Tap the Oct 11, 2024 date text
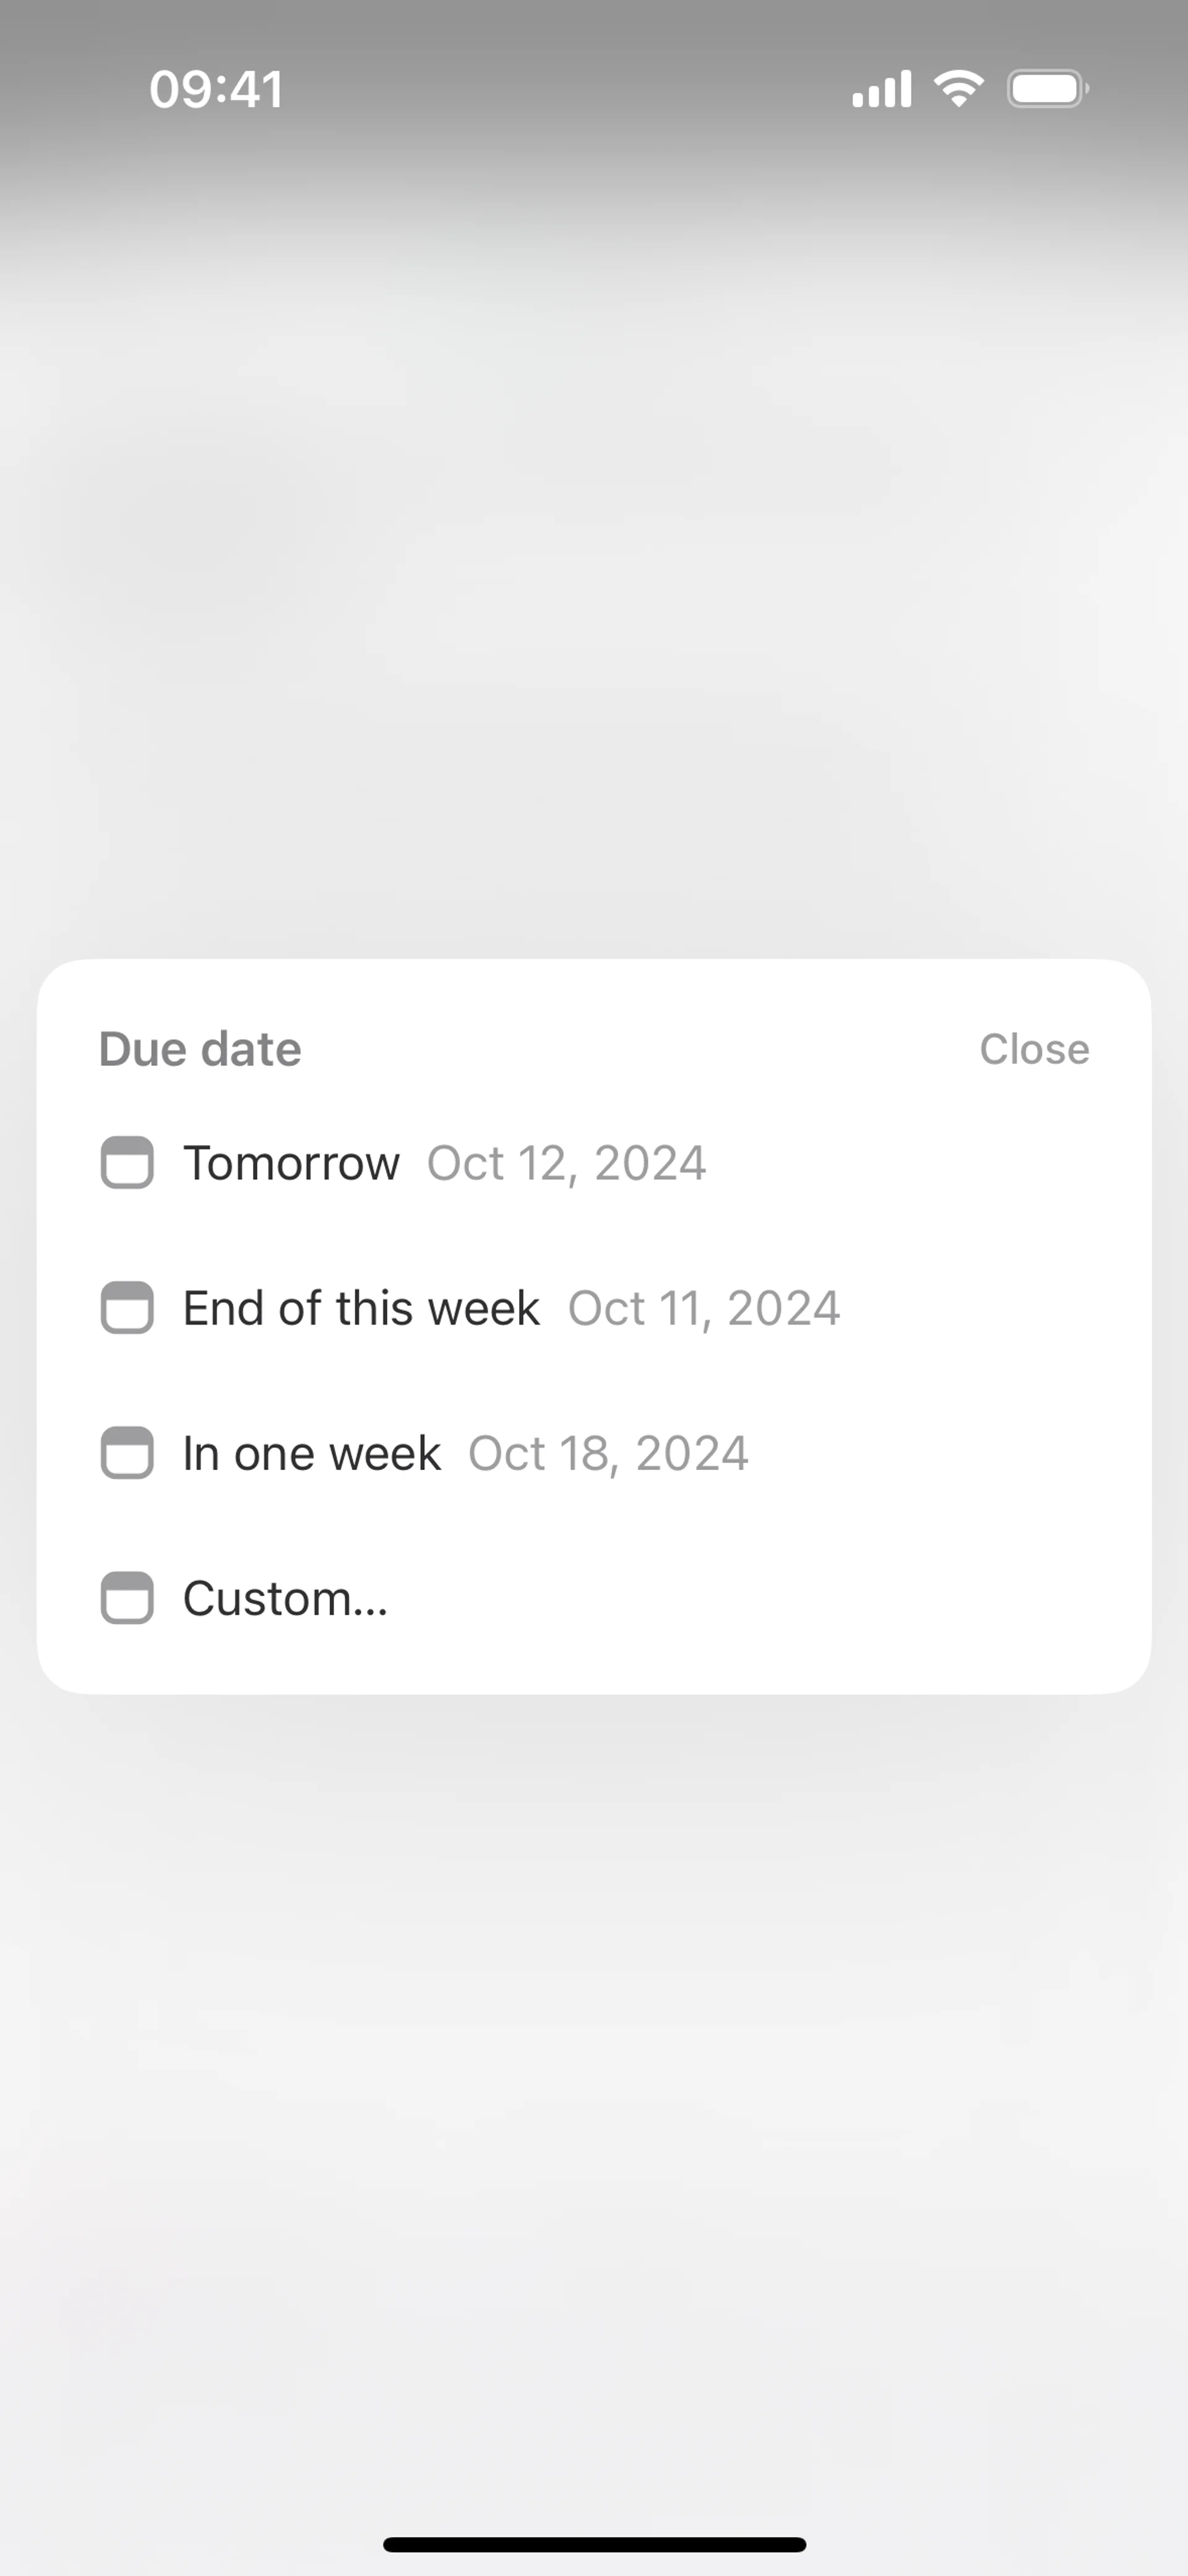Screen dimensions: 1188x2576 tap(704, 1308)
